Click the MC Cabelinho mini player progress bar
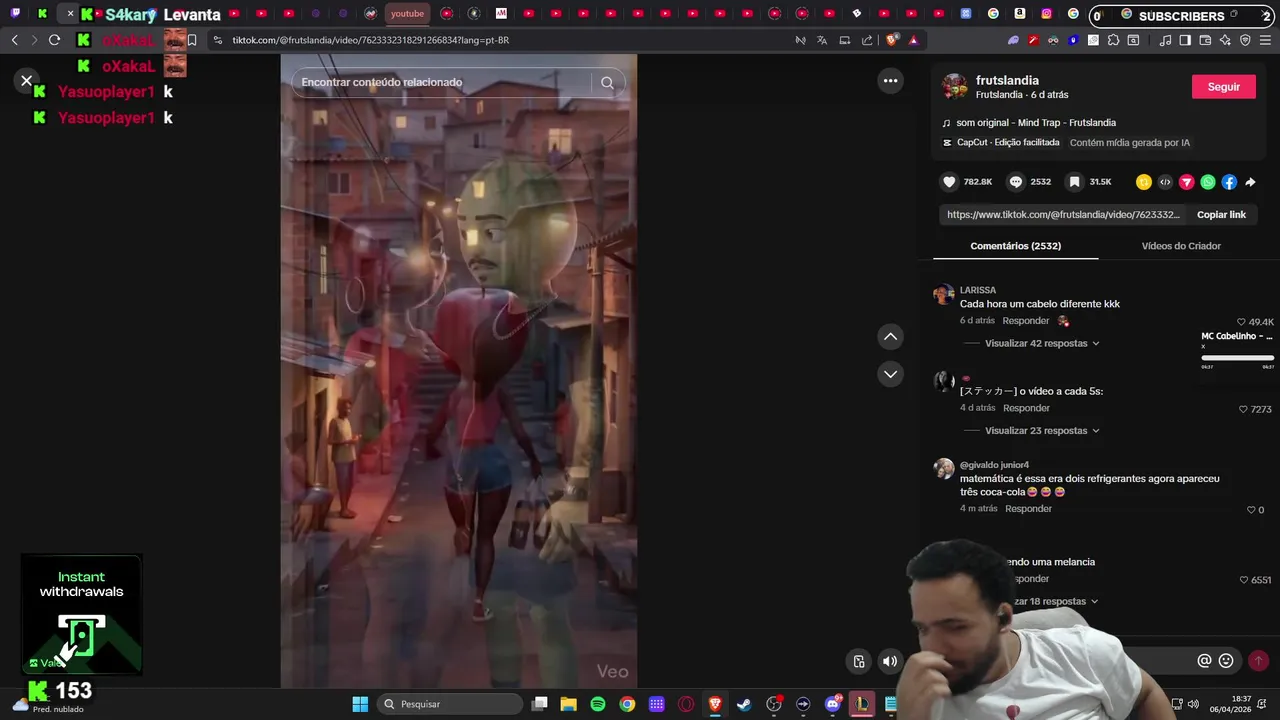Viewport: 1280px width, 720px height. click(x=1238, y=357)
